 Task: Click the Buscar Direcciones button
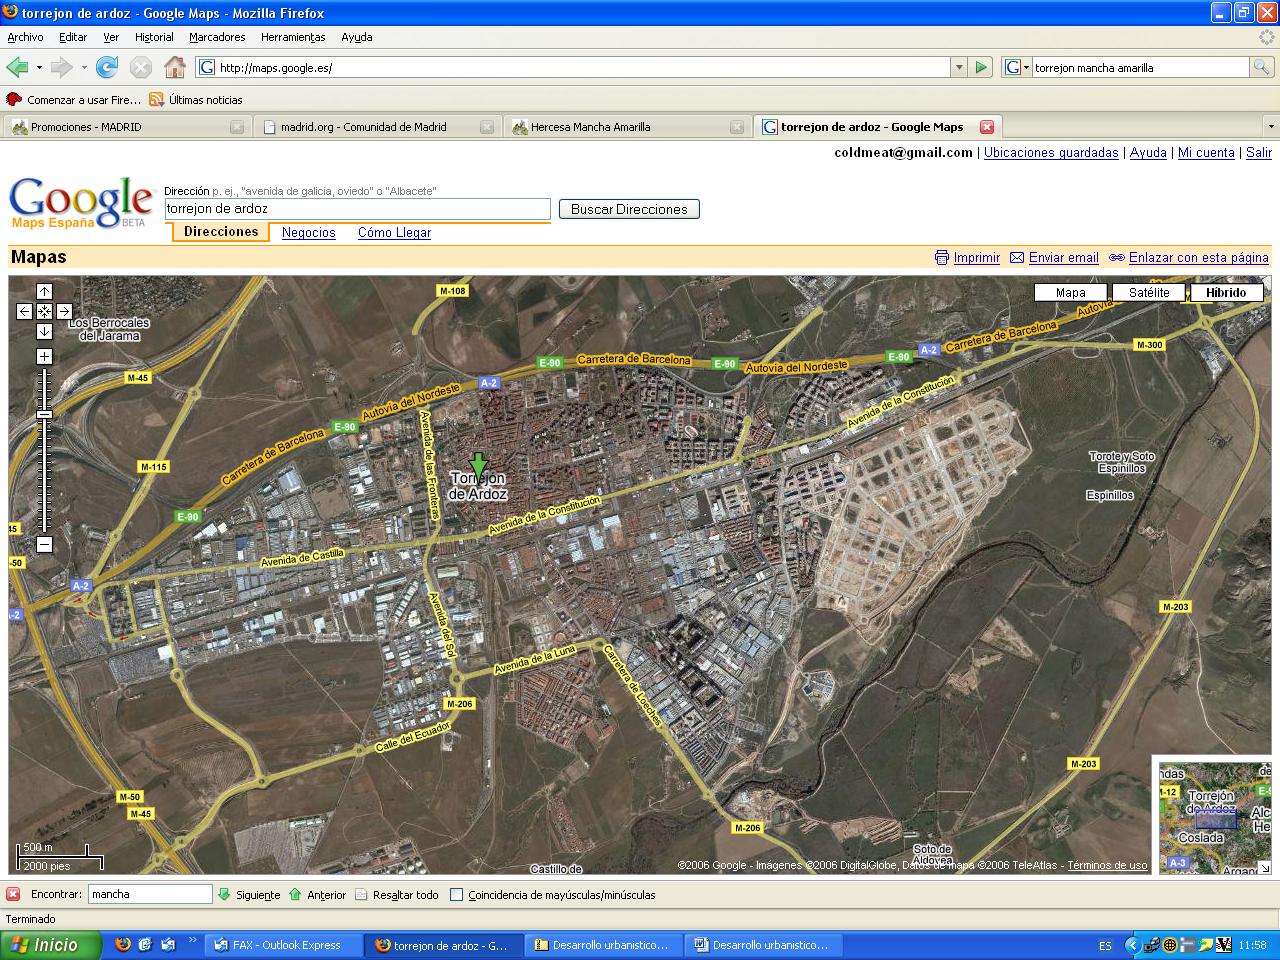[x=629, y=209]
